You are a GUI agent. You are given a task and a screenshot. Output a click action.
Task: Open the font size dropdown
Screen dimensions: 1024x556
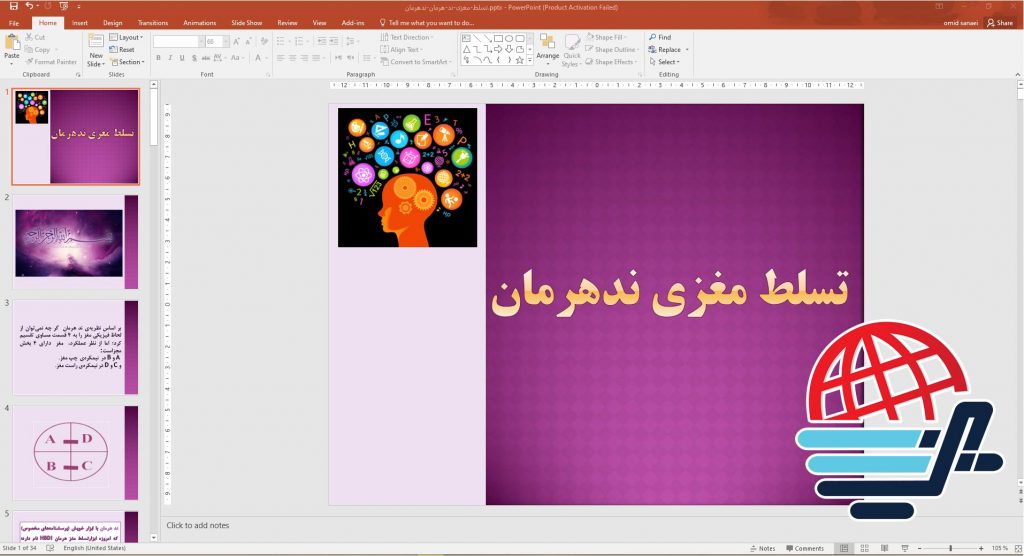225,41
